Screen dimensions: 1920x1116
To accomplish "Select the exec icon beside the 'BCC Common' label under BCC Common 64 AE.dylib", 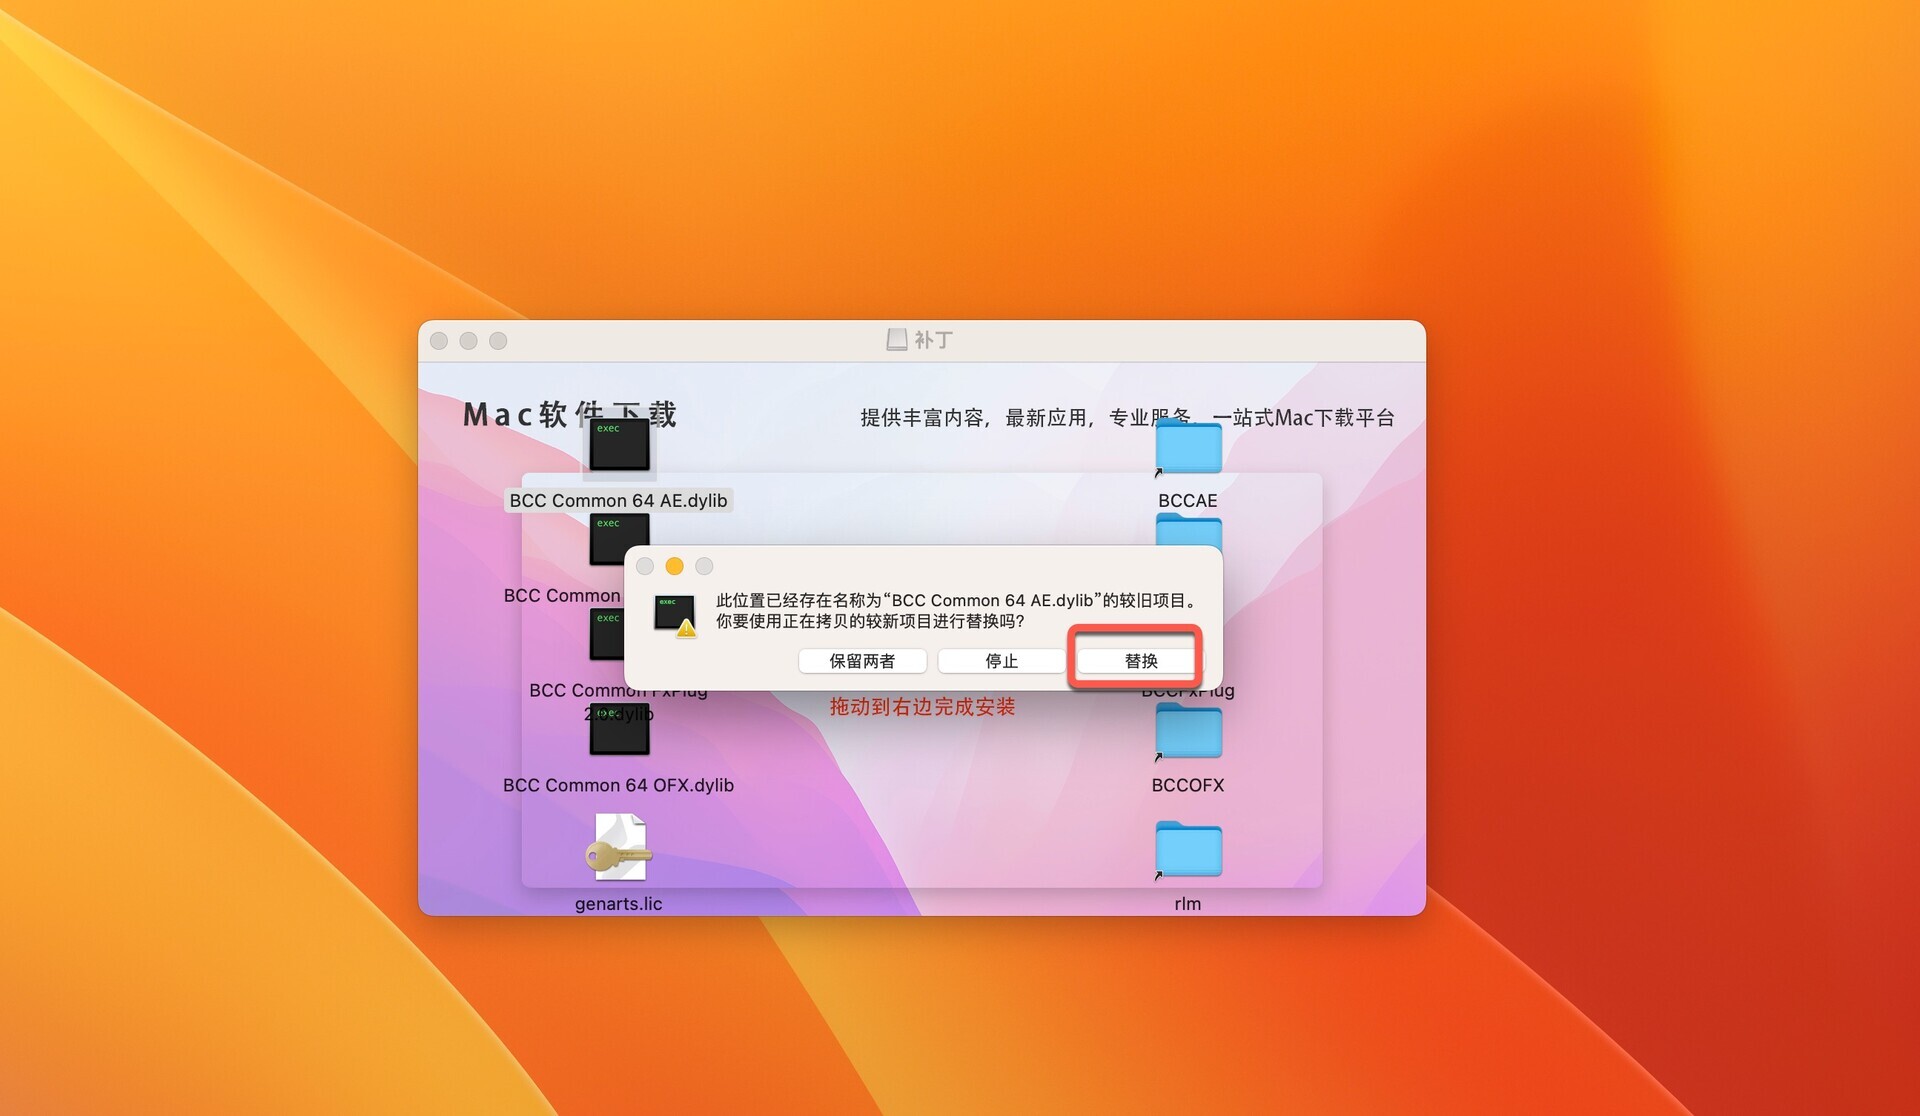I will [619, 540].
